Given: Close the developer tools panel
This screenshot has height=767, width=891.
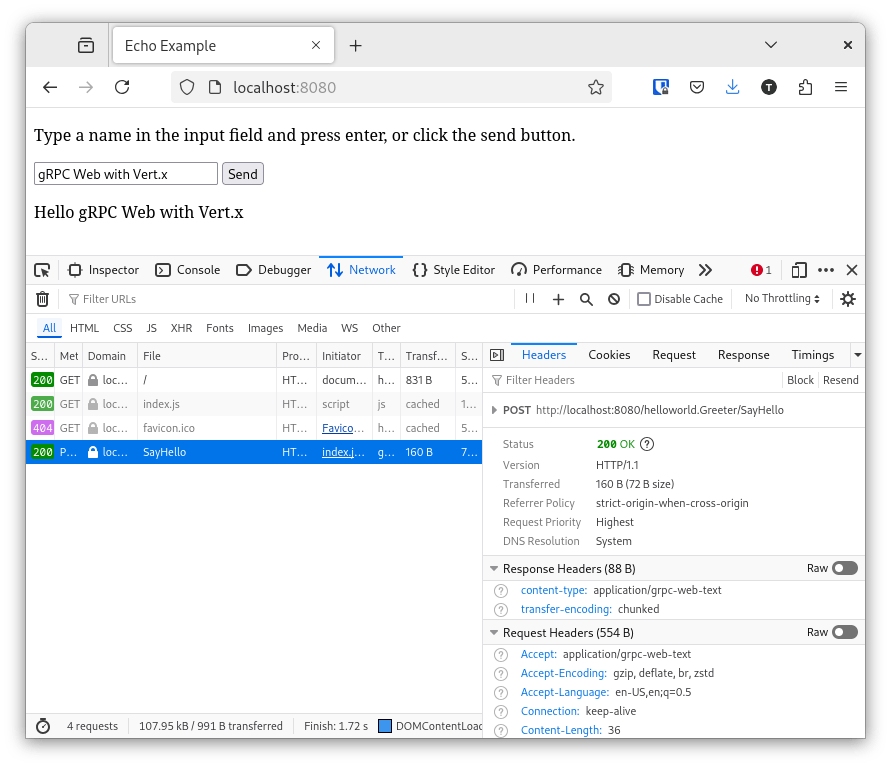Looking at the screenshot, I should 852,270.
